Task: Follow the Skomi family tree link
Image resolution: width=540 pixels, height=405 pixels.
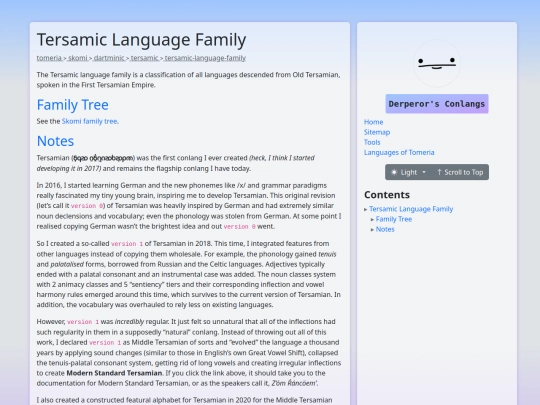Action: (90, 121)
